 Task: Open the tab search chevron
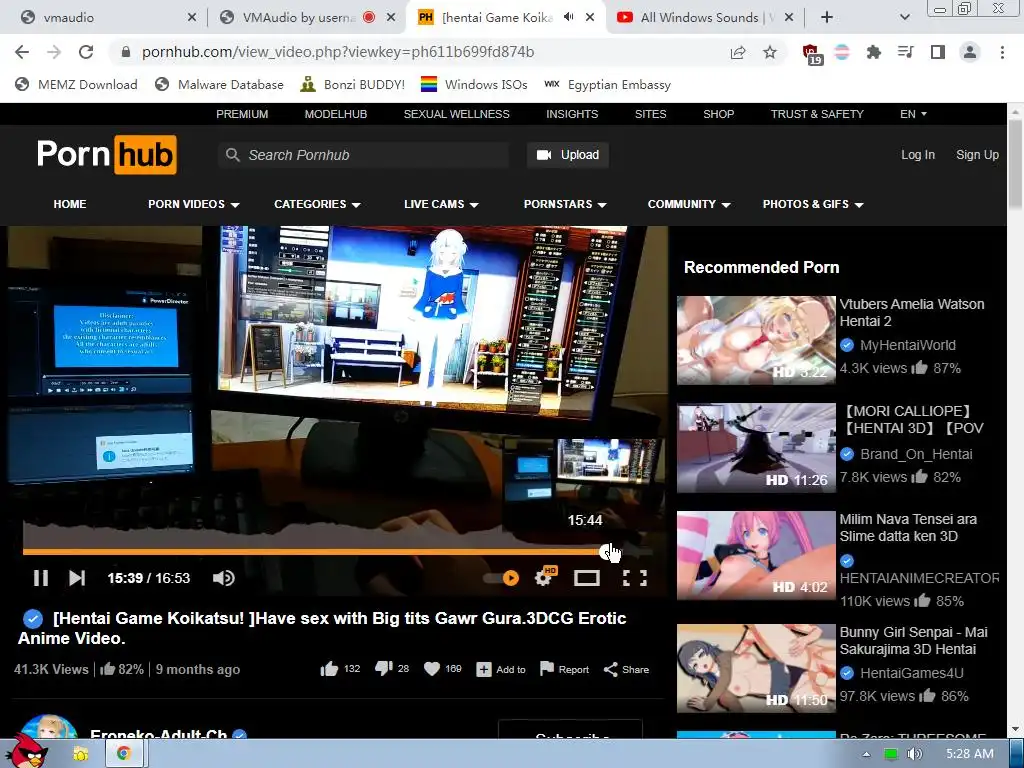[904, 18]
